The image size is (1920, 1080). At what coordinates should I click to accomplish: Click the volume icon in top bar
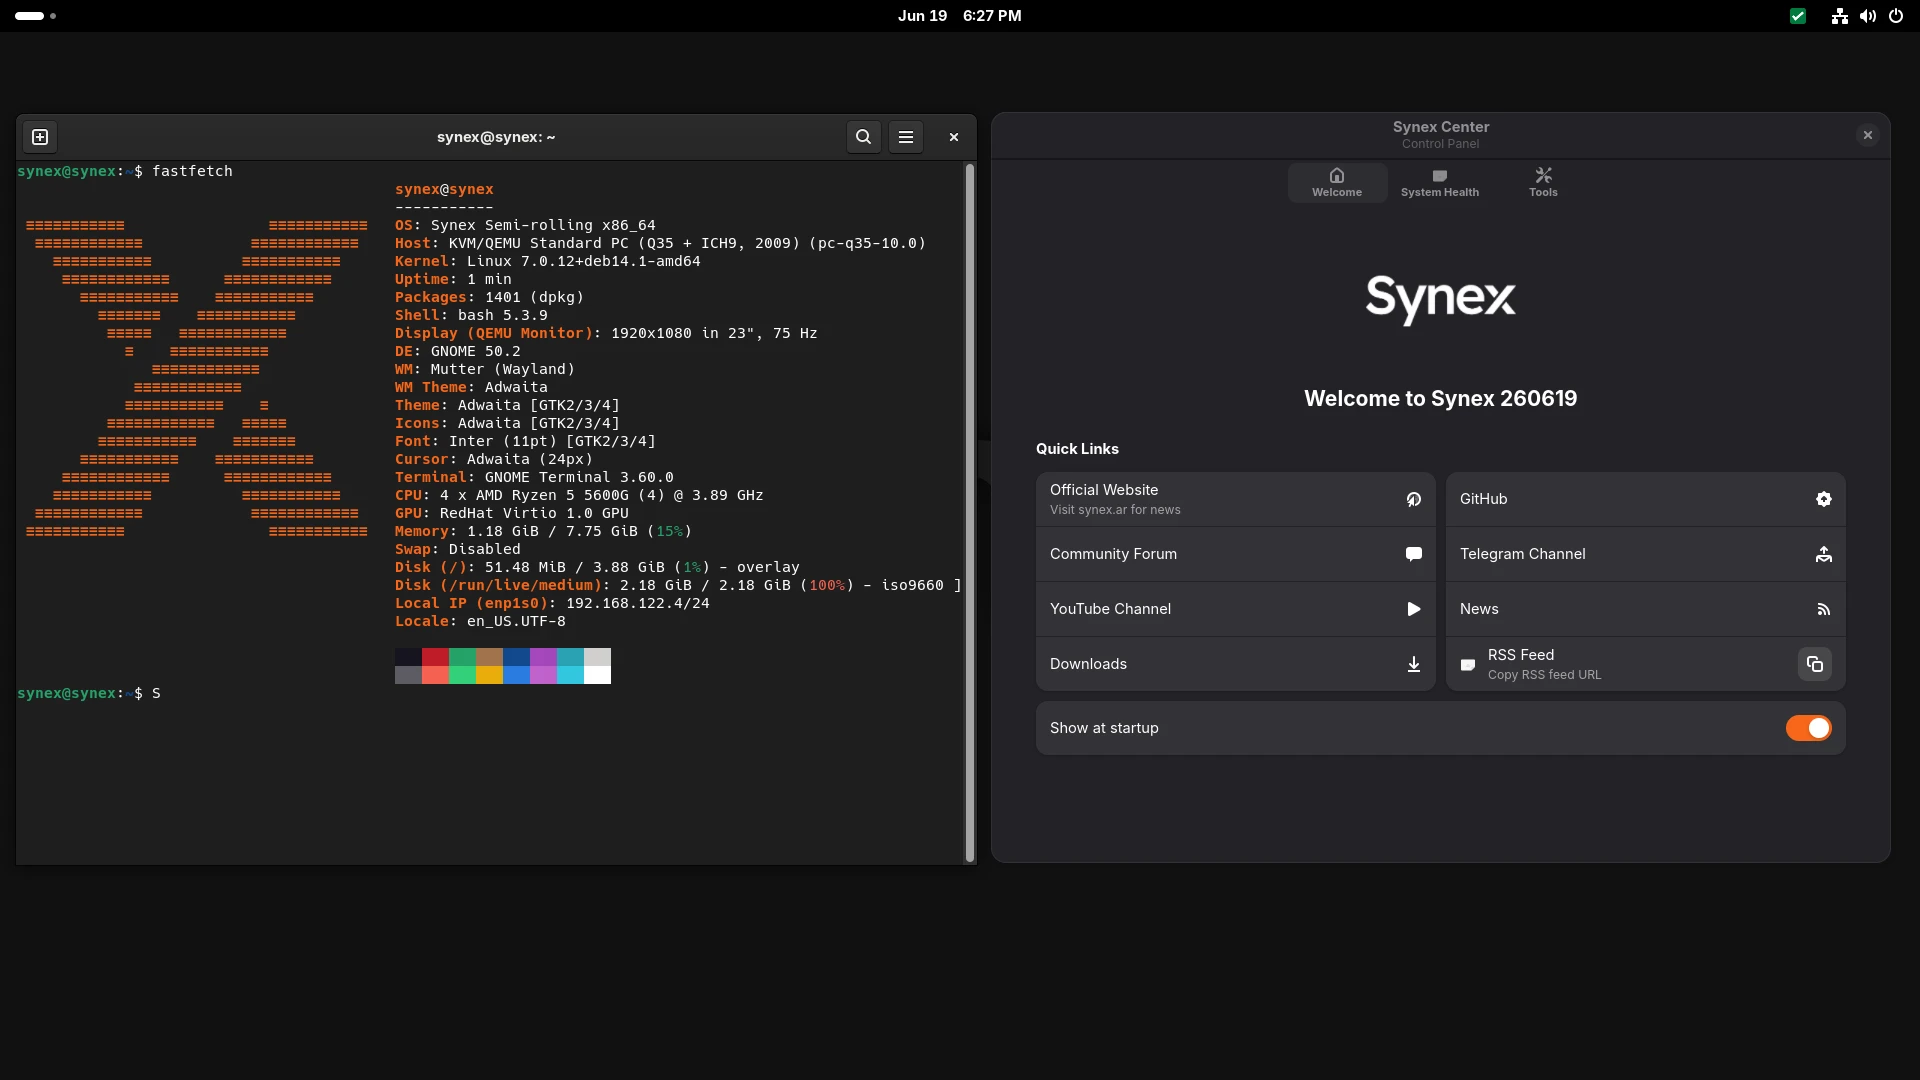pos(1868,16)
